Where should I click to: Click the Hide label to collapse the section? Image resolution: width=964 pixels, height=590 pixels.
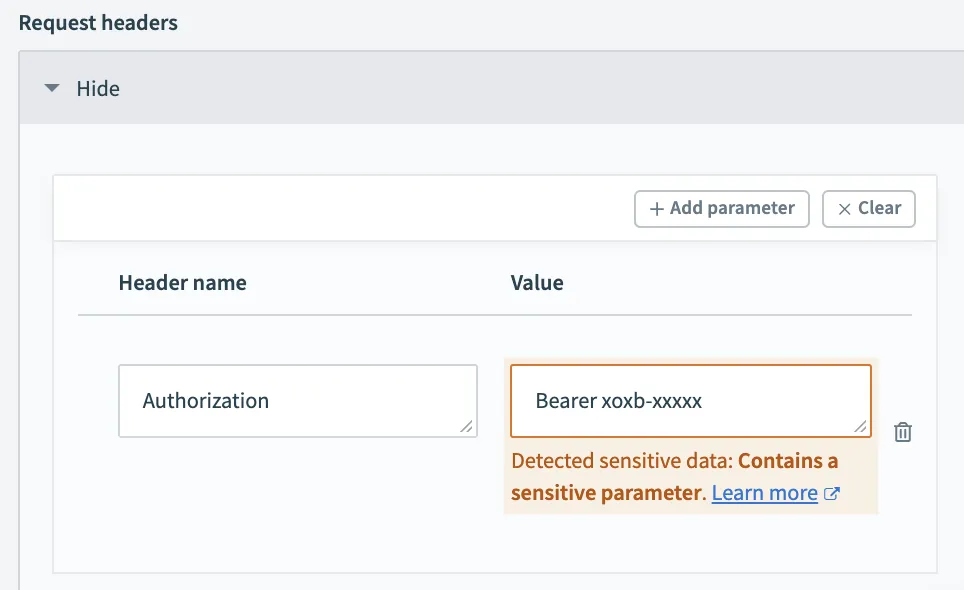(98, 88)
